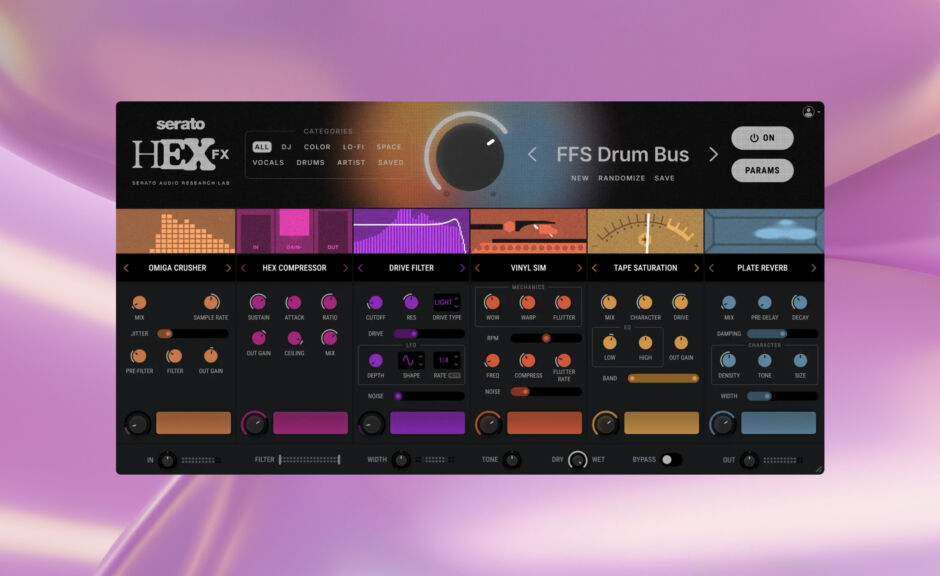Open the LFO Shape selector
Viewport: 940px width, 576px height.
pos(411,360)
